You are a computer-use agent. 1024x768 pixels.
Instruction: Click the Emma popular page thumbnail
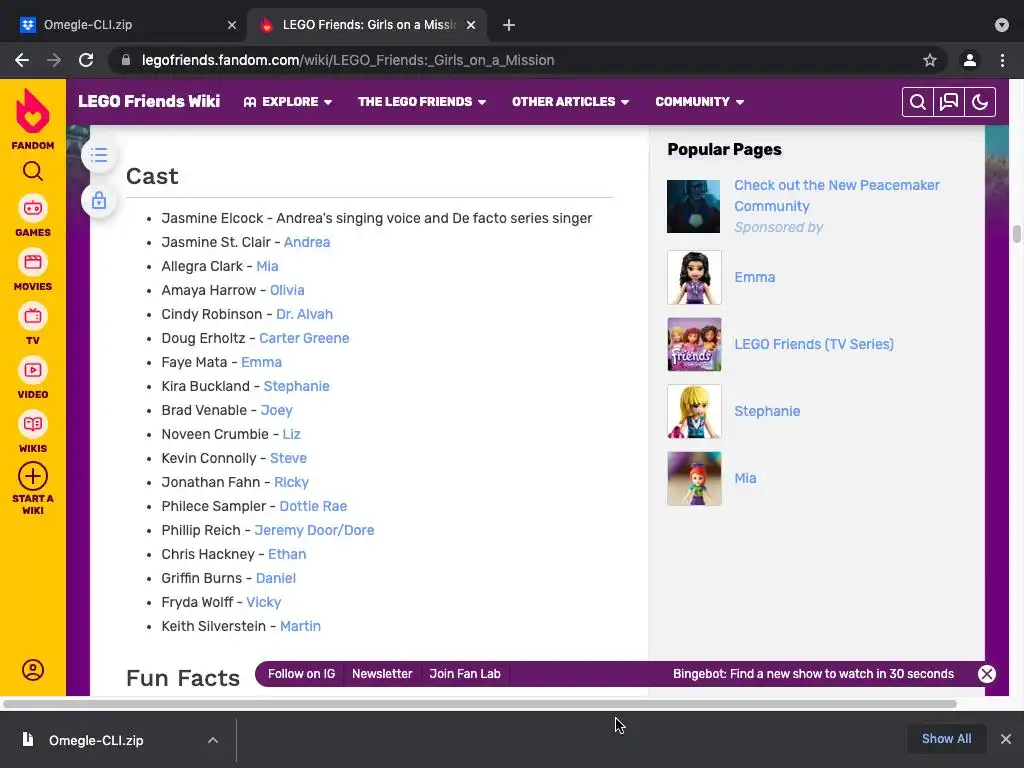[x=694, y=278]
